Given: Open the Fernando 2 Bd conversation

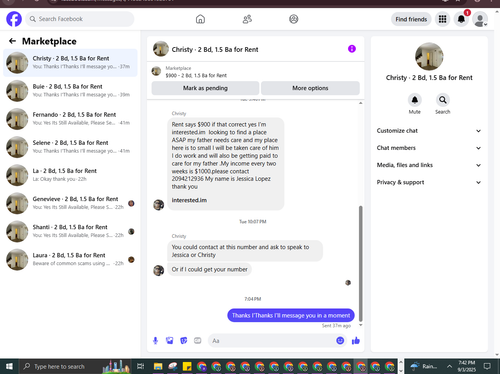Looking at the screenshot, I should 70,119.
